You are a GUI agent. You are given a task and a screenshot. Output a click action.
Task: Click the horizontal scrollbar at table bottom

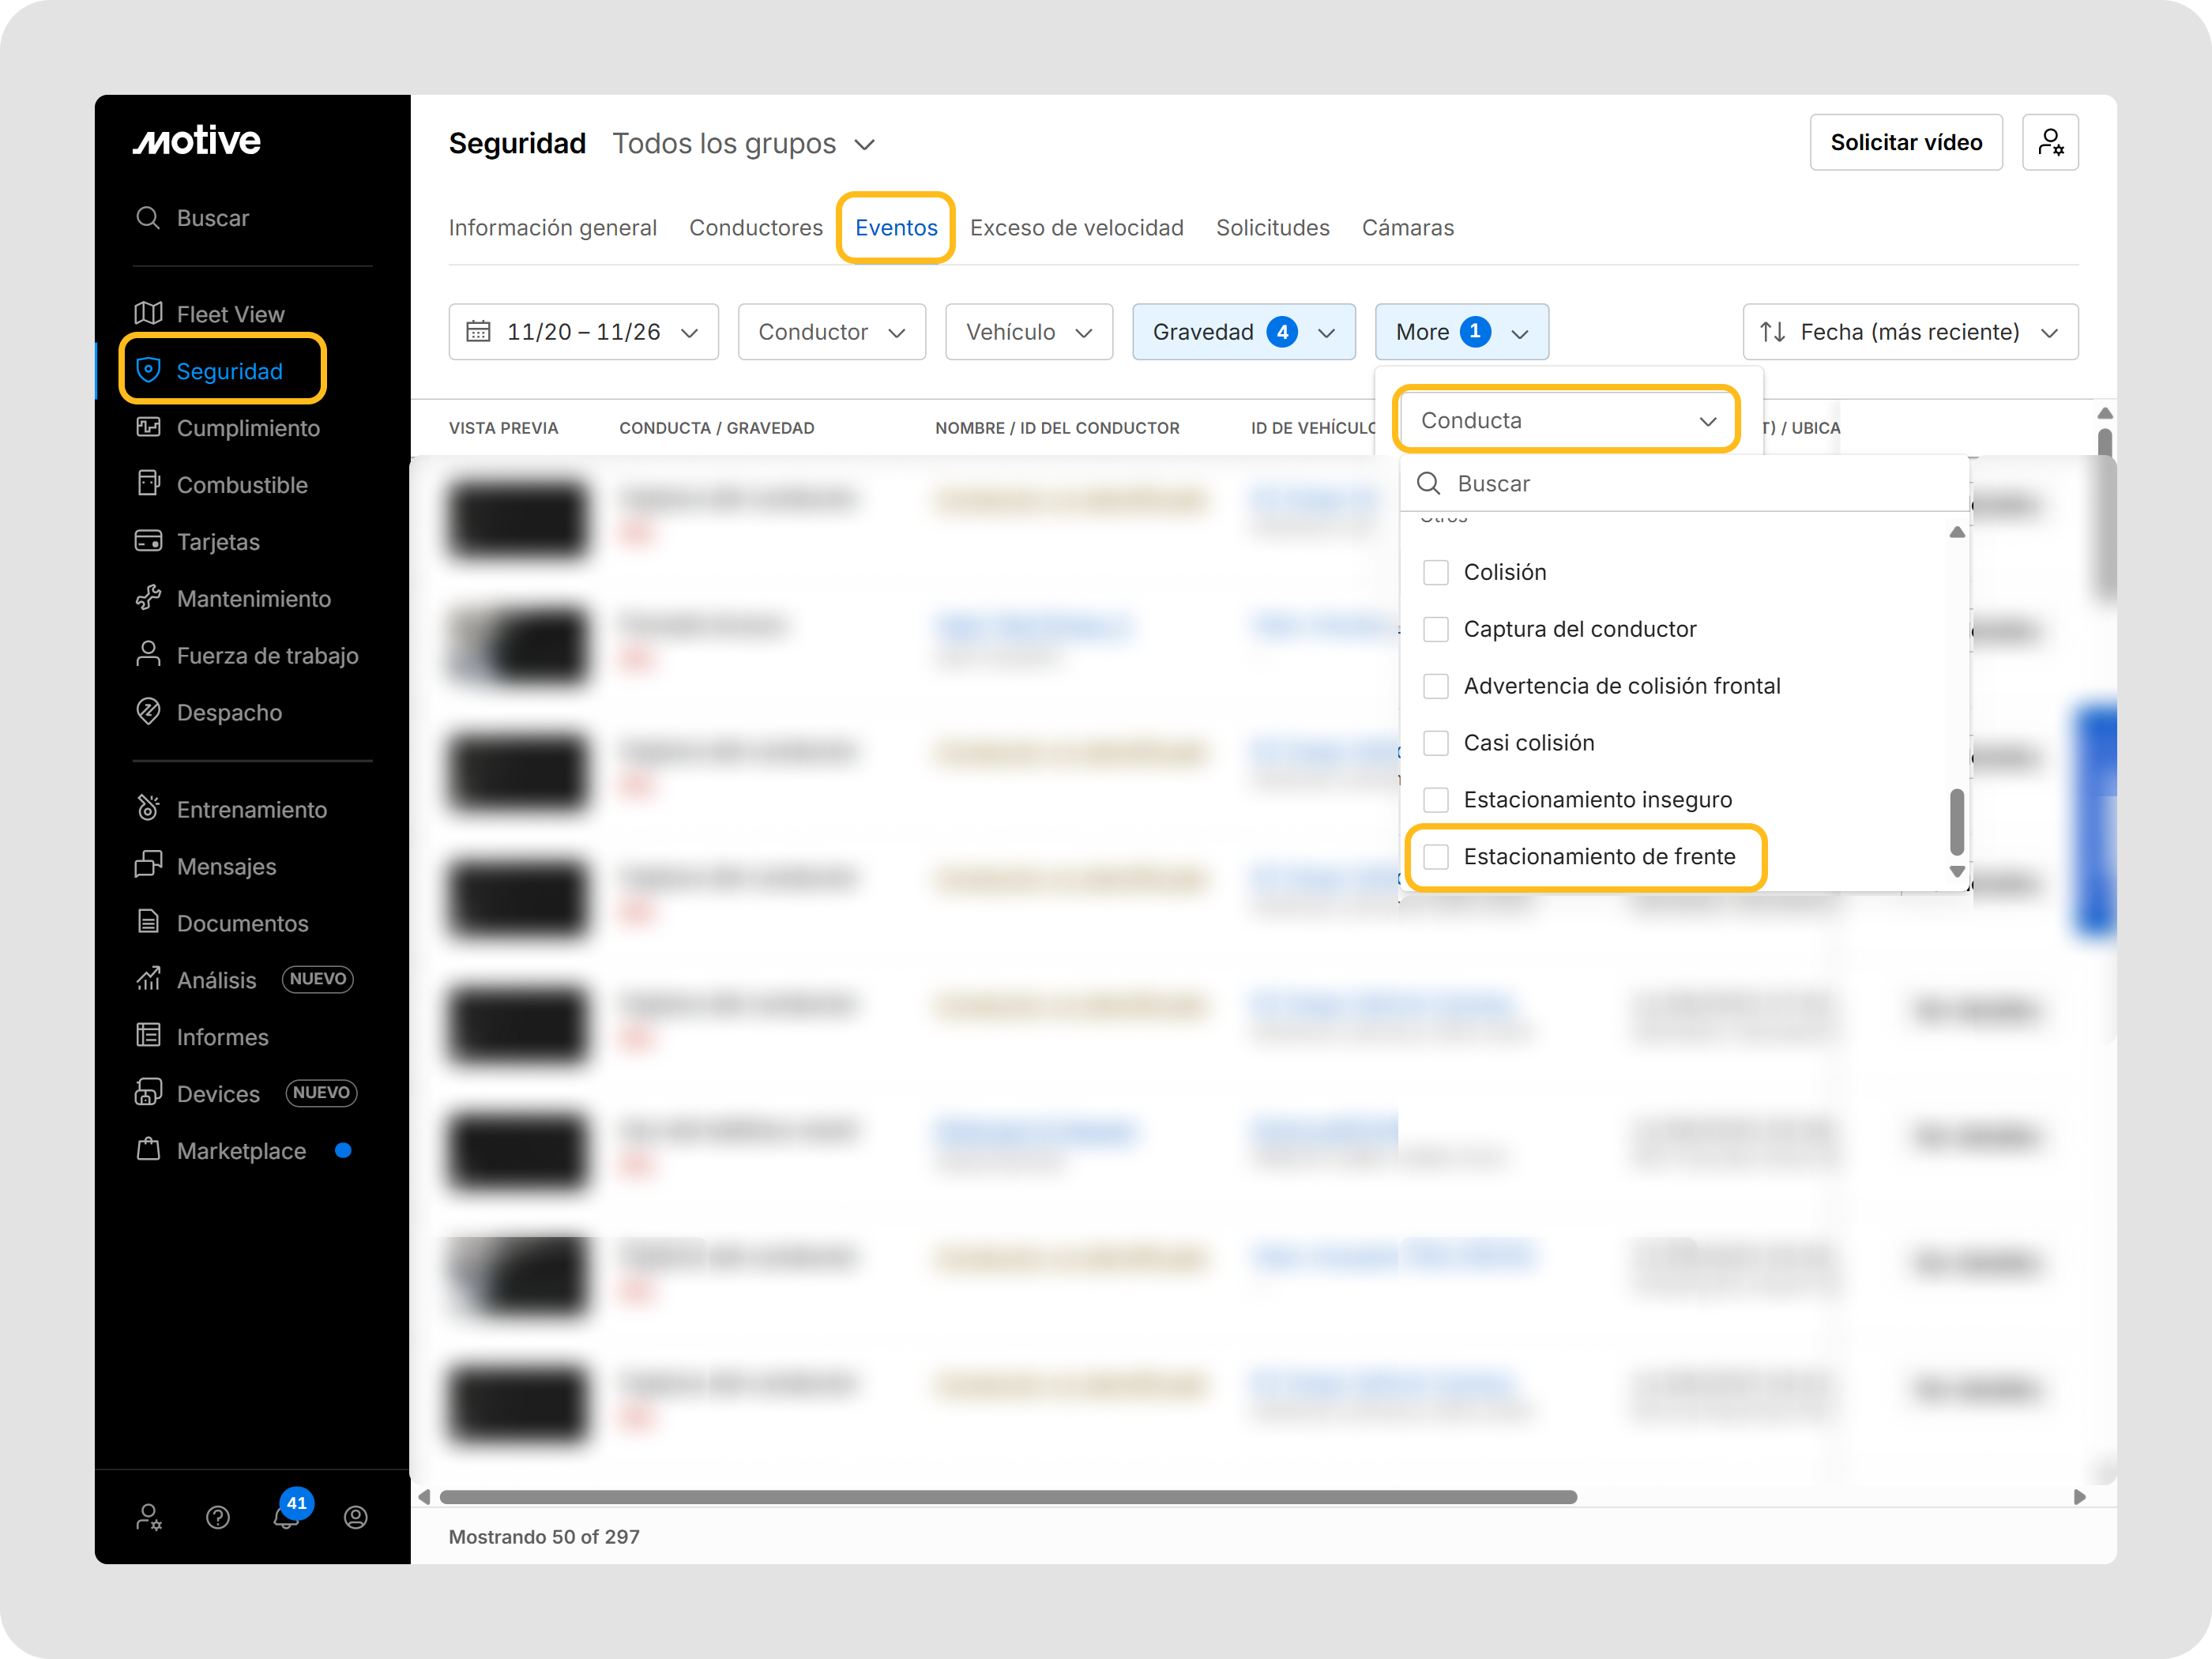pos(1008,1497)
